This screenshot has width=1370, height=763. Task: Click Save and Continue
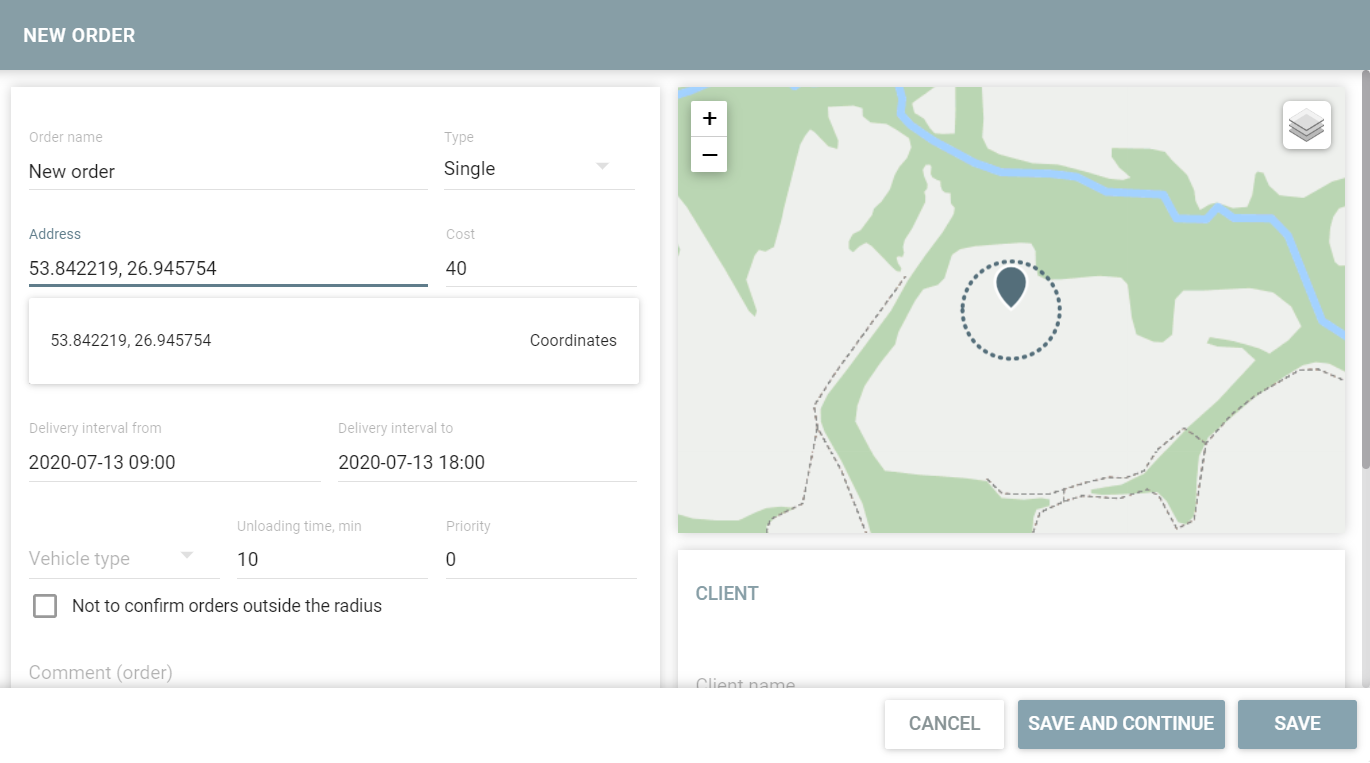coord(1120,724)
